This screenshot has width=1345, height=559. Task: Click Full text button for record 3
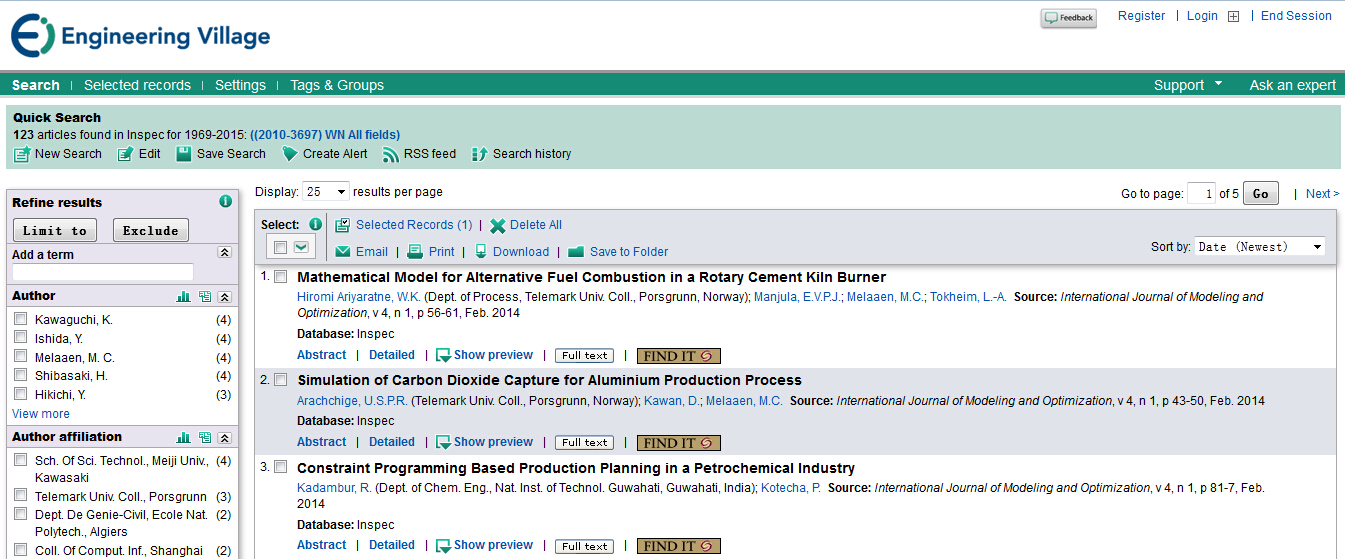pyautogui.click(x=585, y=547)
